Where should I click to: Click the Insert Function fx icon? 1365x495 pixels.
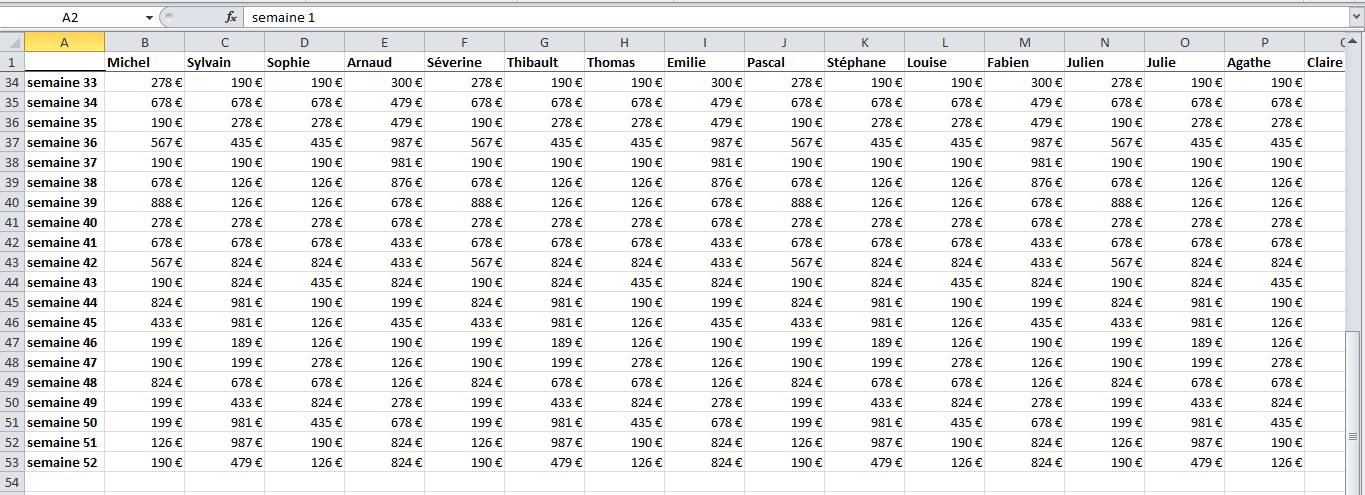coord(230,17)
